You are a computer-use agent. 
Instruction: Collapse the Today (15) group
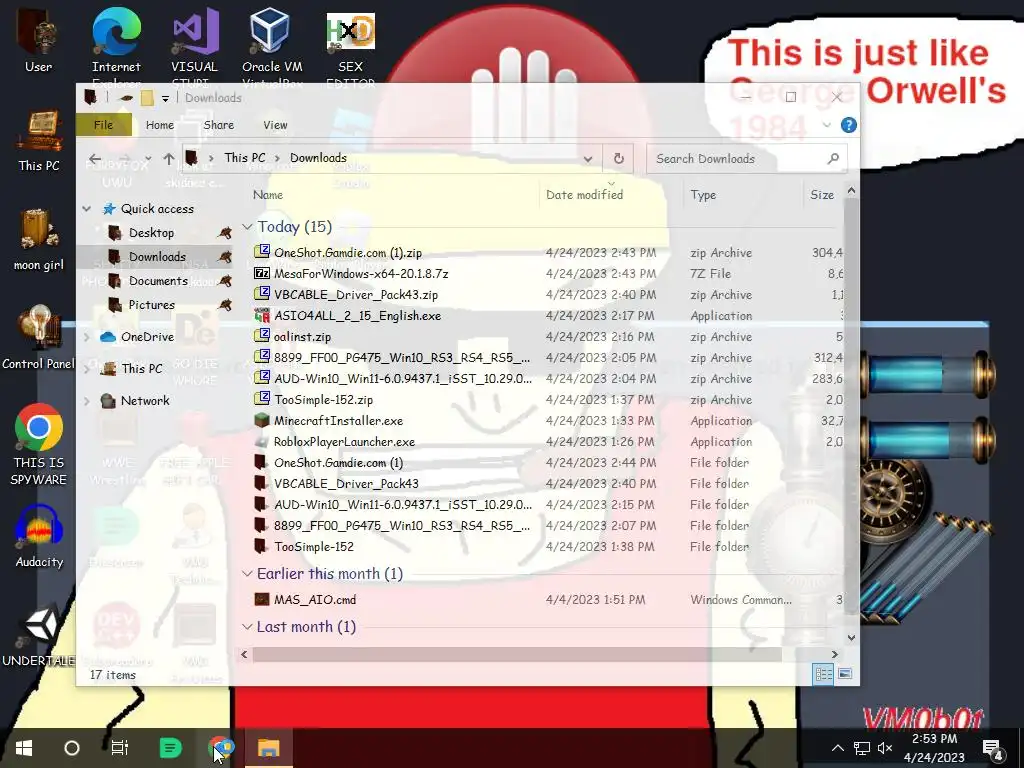coord(247,227)
